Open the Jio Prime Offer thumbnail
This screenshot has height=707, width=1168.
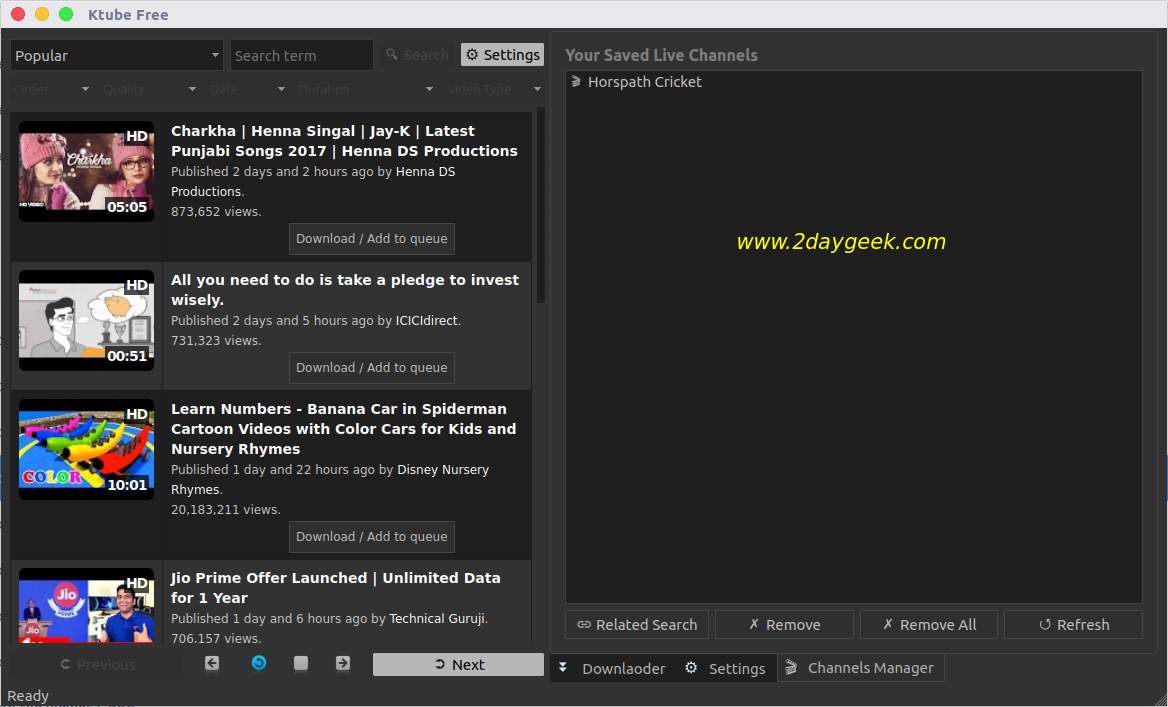(86, 606)
